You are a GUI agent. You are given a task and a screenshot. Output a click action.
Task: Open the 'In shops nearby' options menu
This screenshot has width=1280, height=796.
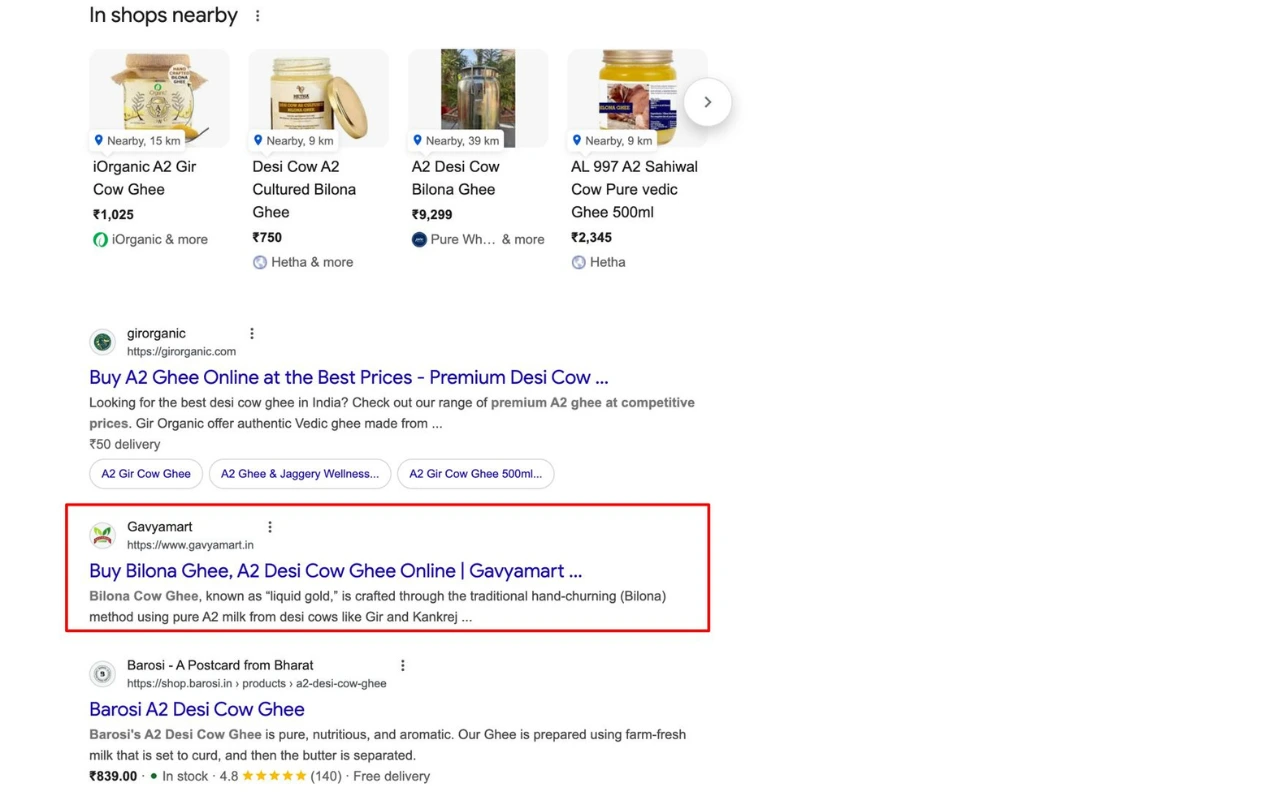click(257, 16)
